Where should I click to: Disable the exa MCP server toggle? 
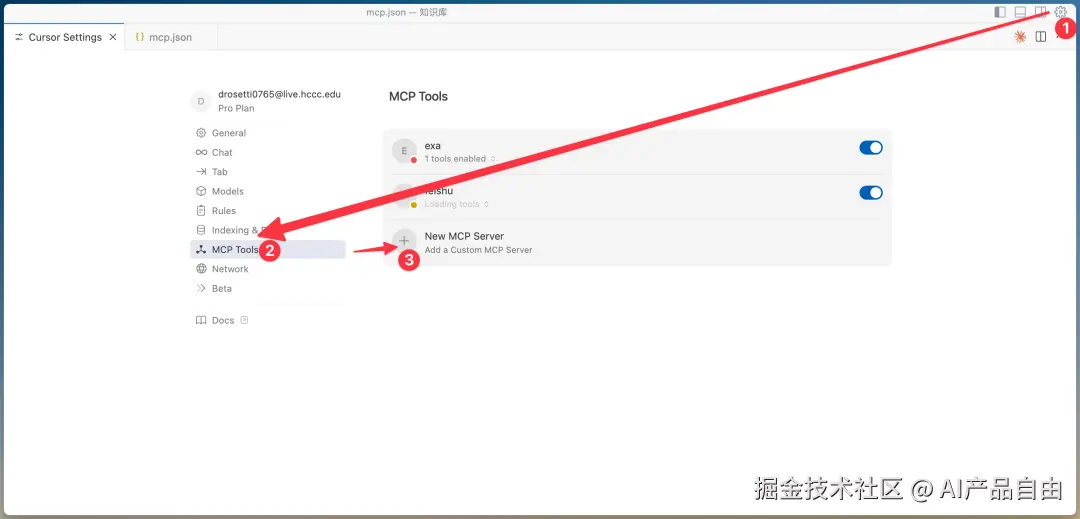[x=871, y=148]
